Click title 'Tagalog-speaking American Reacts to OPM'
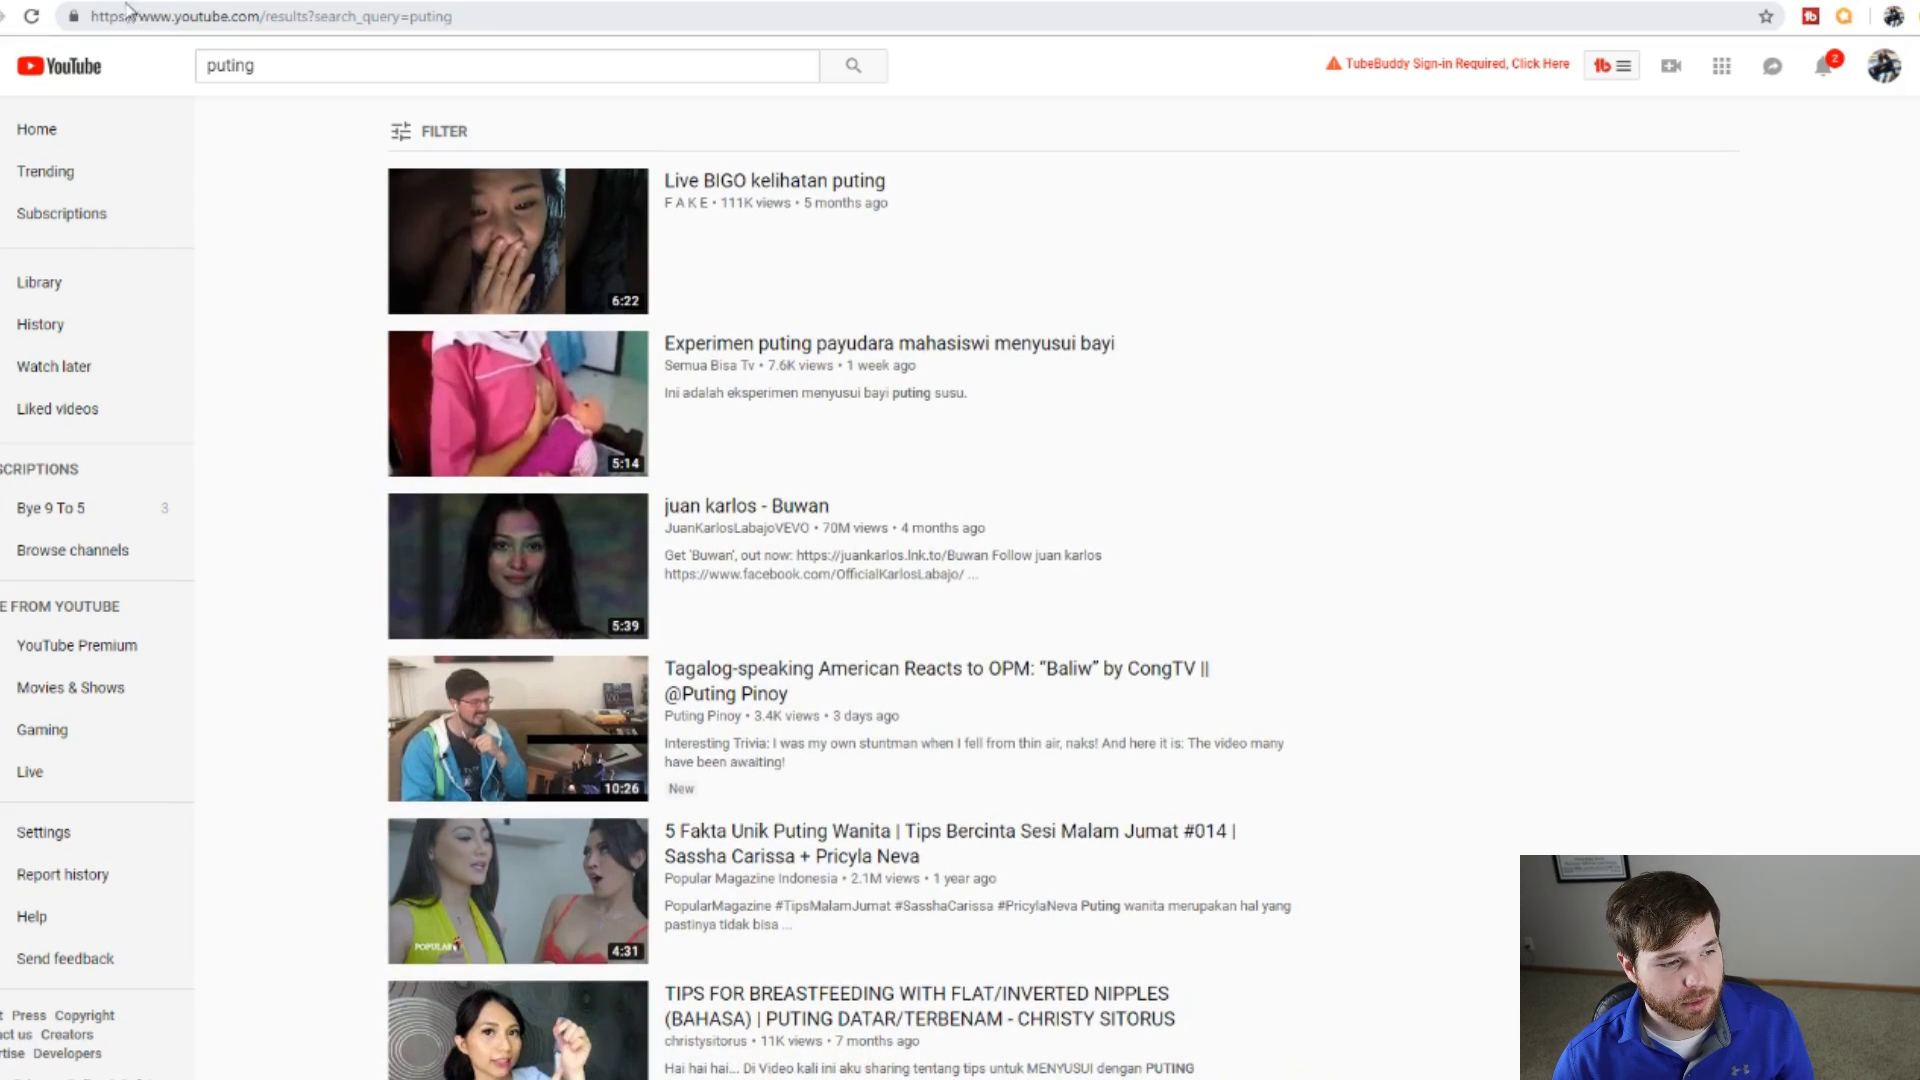 click(936, 681)
